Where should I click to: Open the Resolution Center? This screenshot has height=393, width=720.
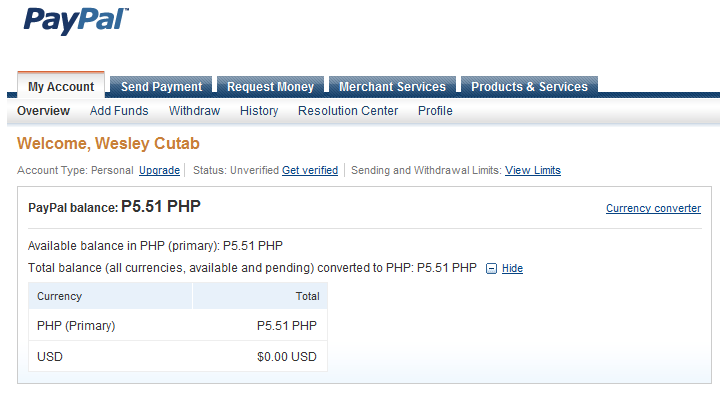348,111
